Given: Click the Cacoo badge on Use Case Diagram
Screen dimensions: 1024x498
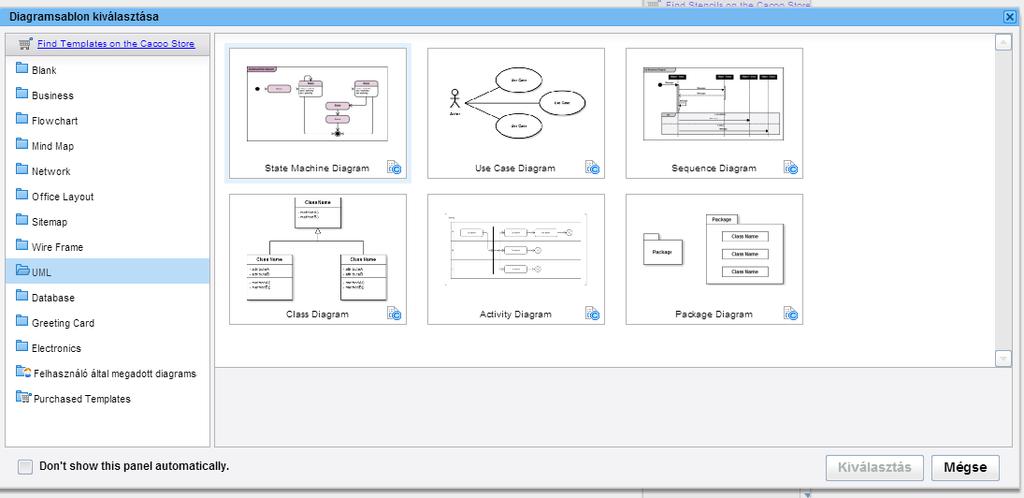Looking at the screenshot, I should click(592, 168).
